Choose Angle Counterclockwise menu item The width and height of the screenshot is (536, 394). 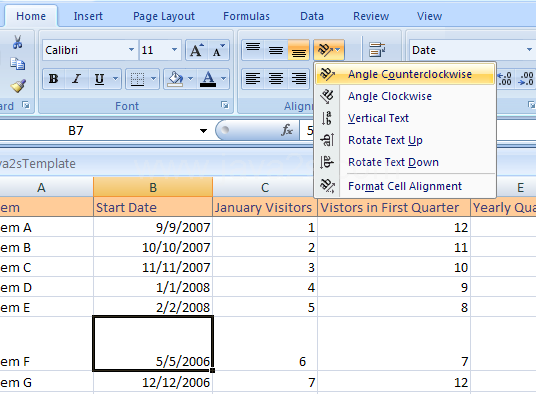coord(405,74)
